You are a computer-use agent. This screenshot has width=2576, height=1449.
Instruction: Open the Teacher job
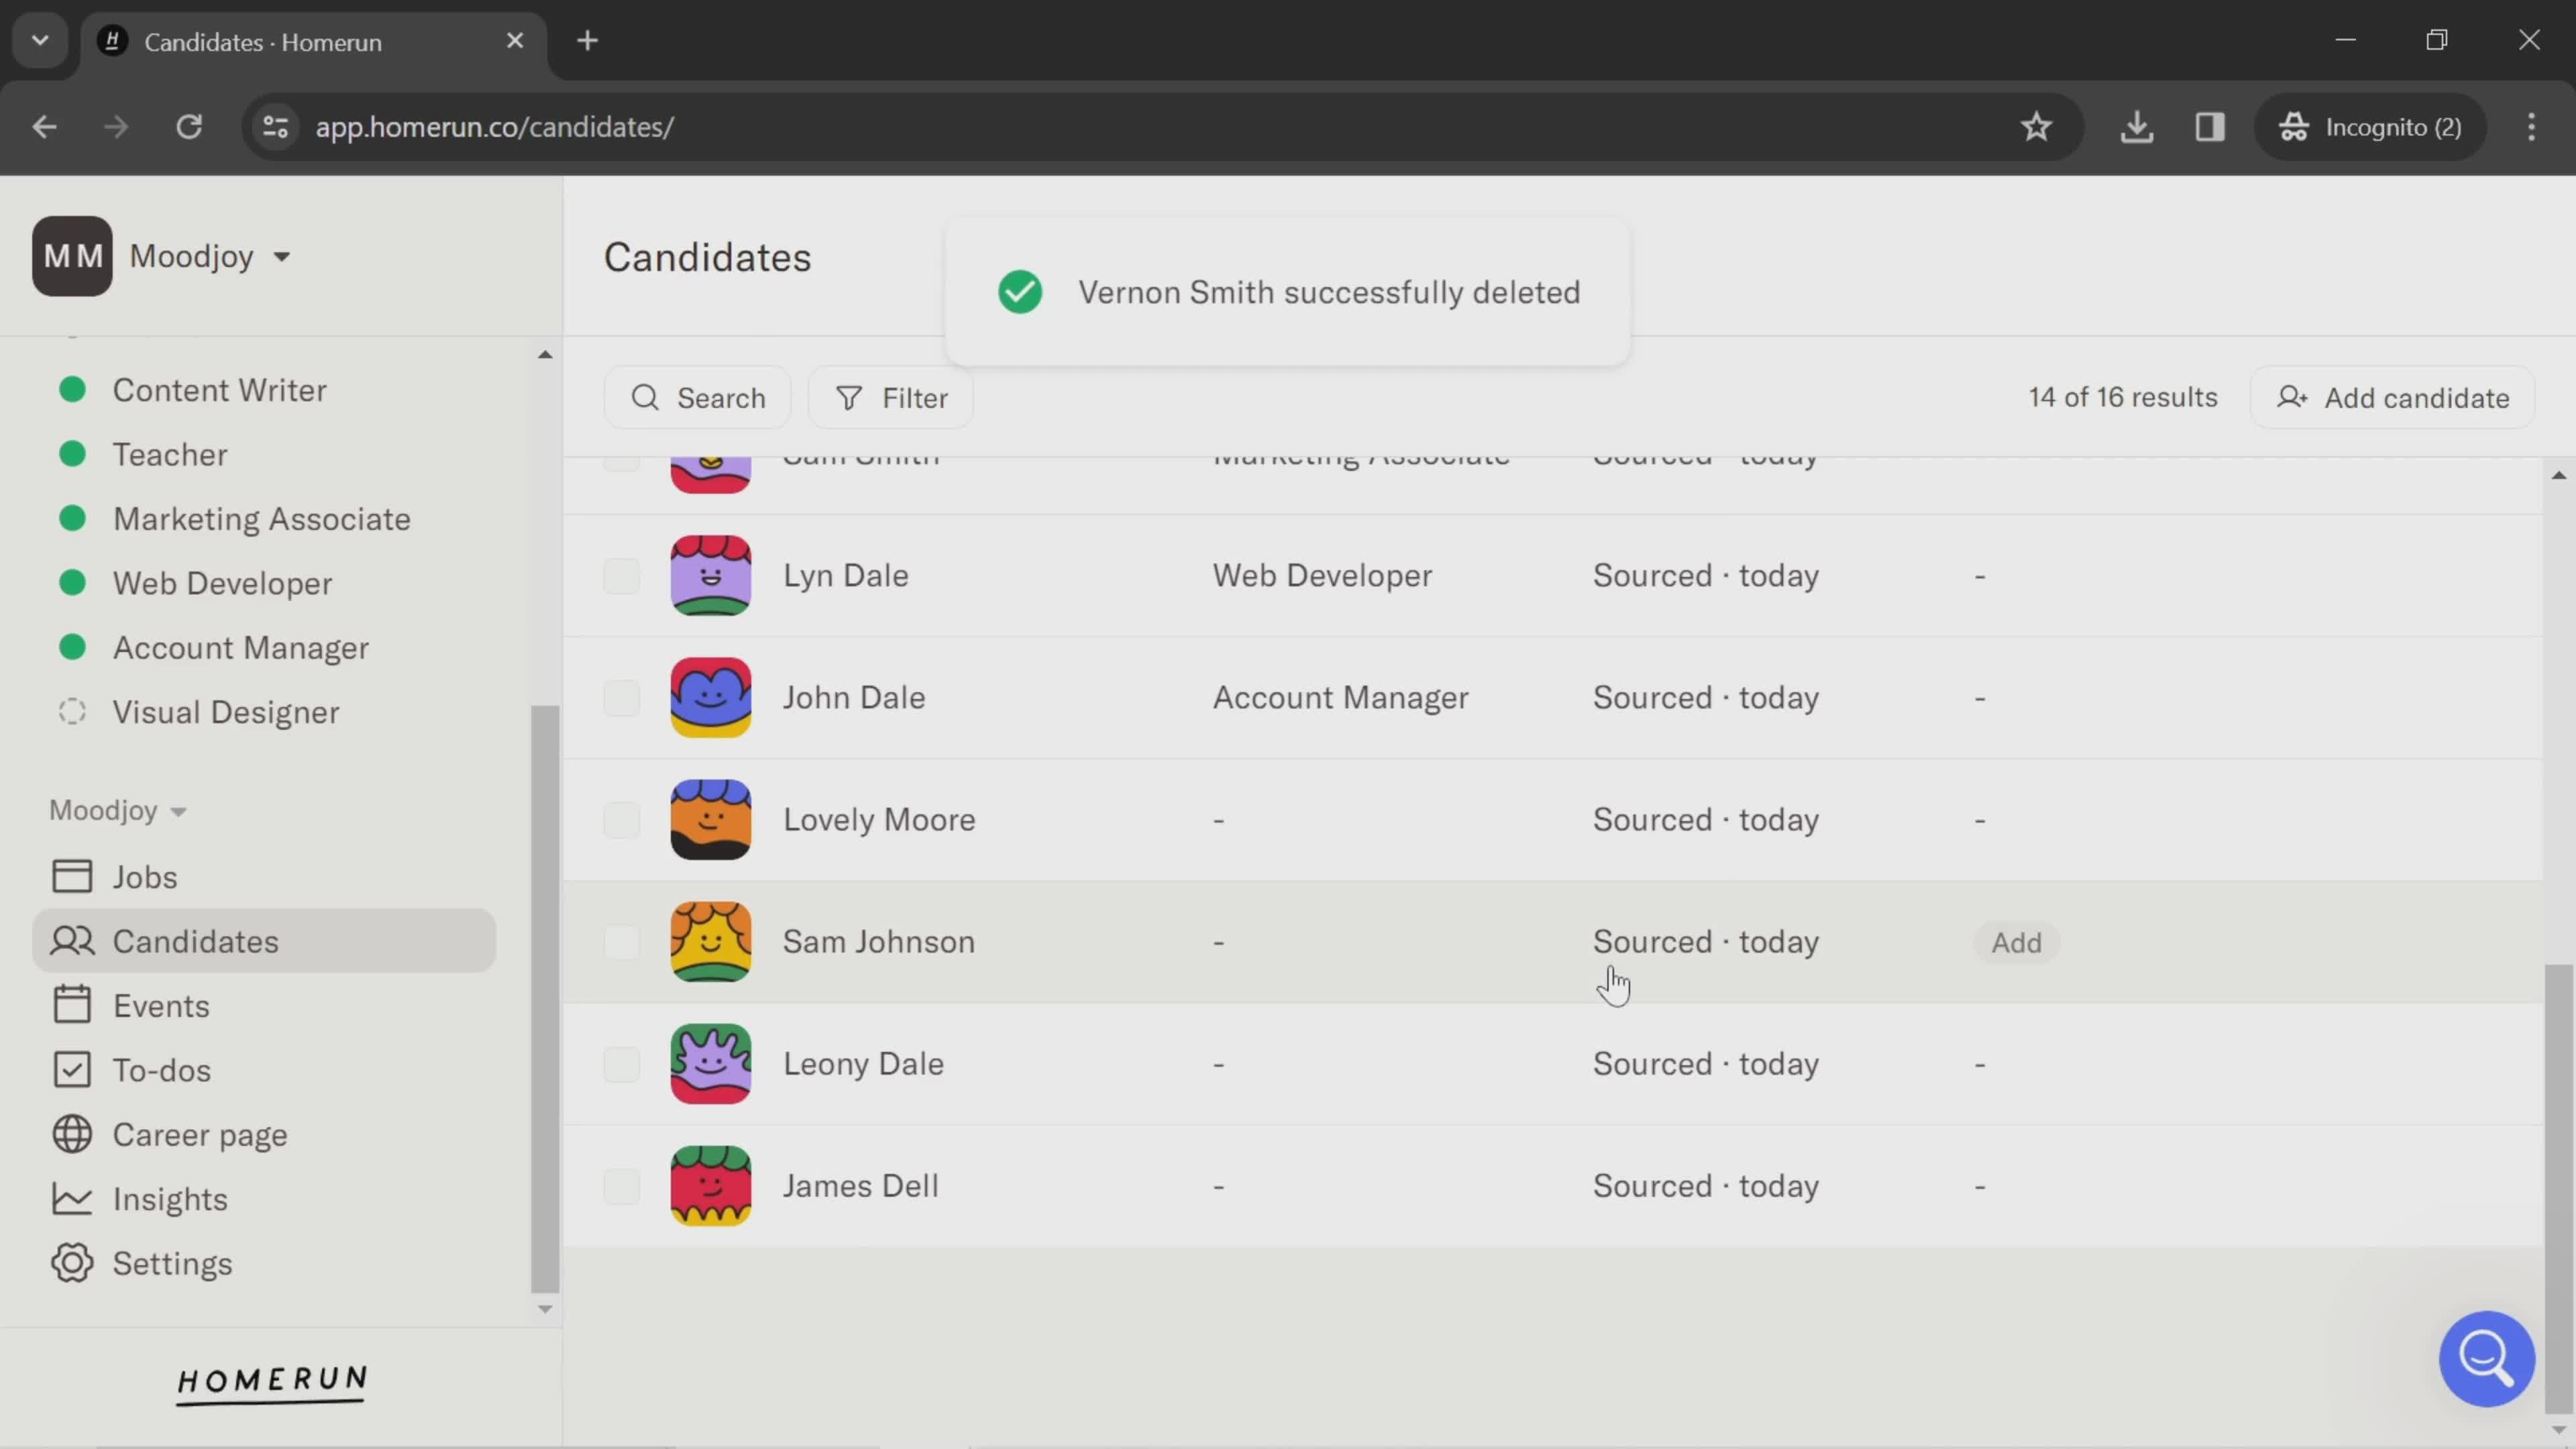170,454
